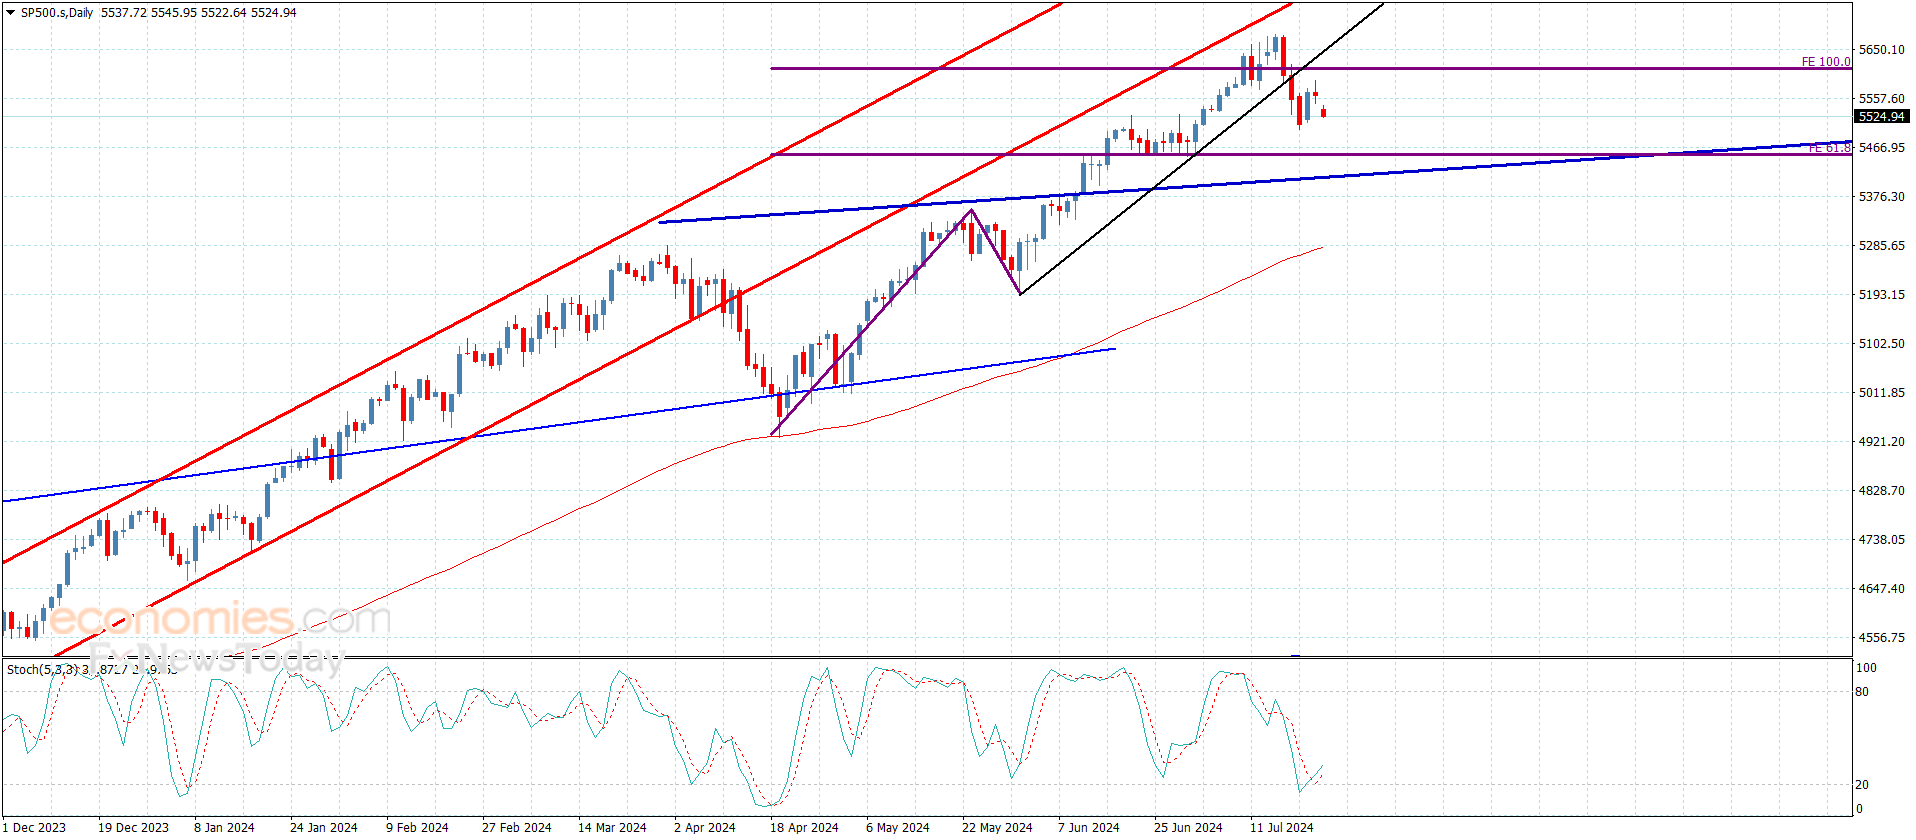Open the dropdown arrow beside SP500.s,Daily
This screenshot has height=840, width=1916.
coord(11,13)
